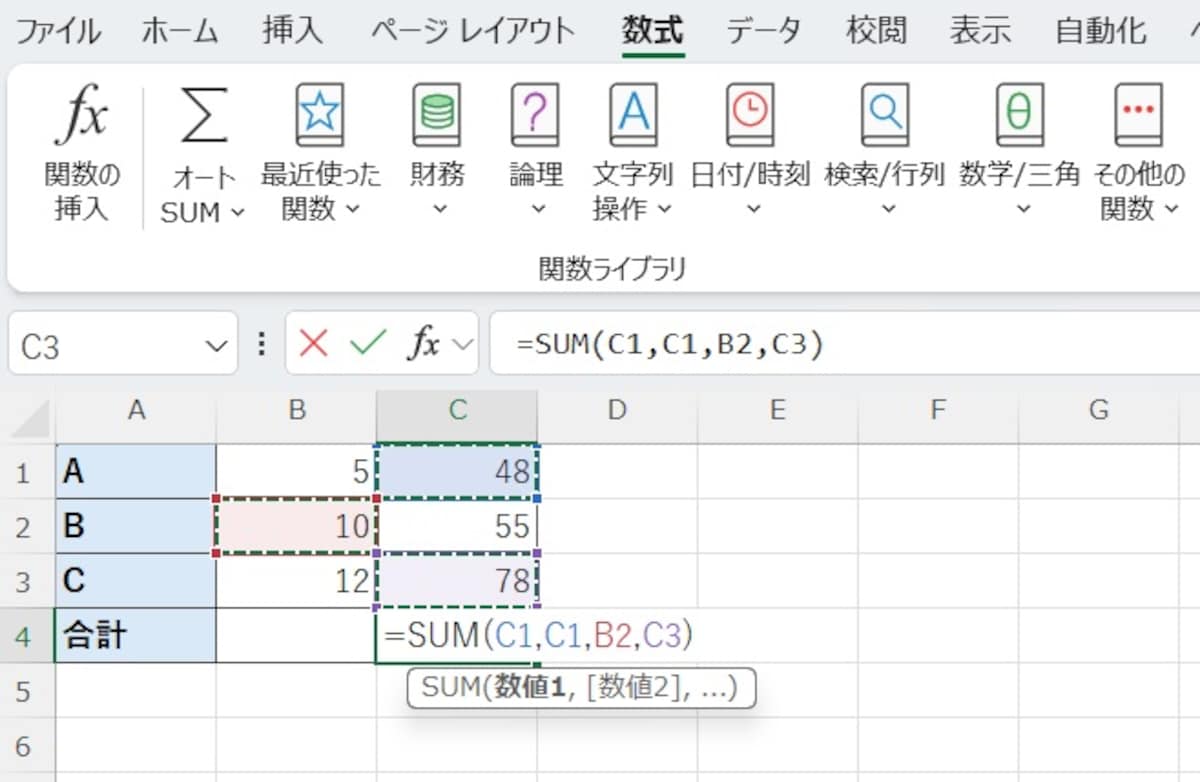Open the ファイル menu
The image size is (1200, 782).
(57, 30)
